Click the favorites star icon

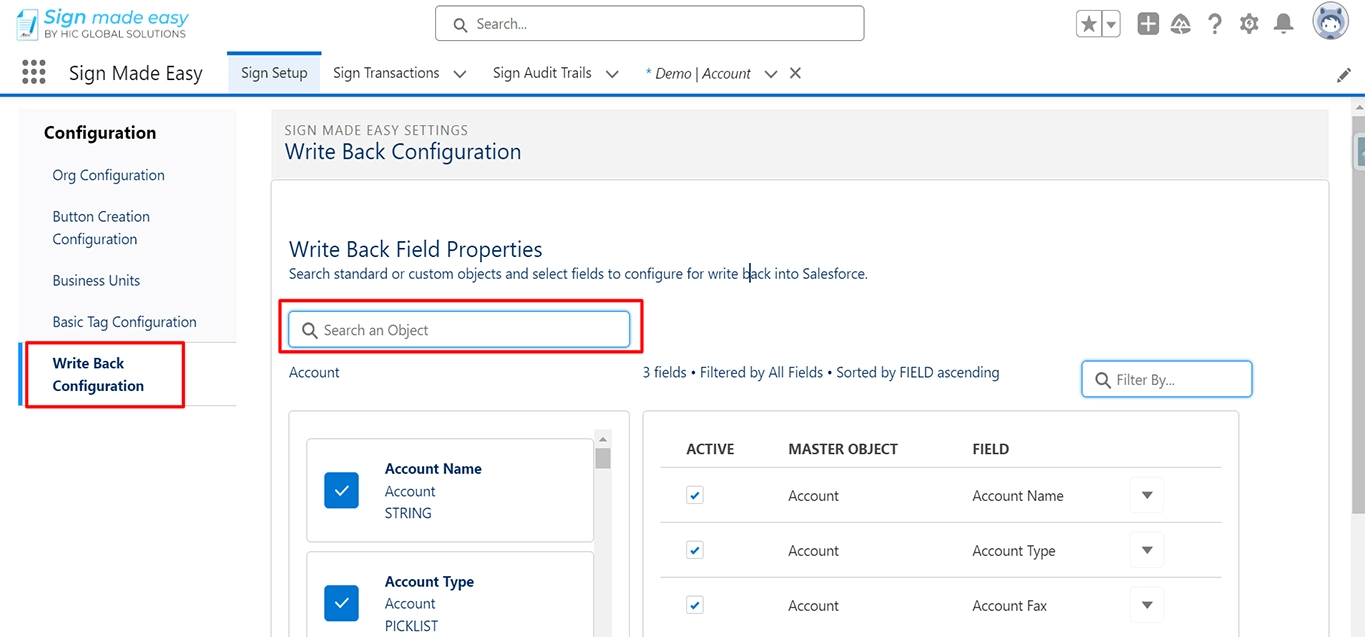[1088, 24]
